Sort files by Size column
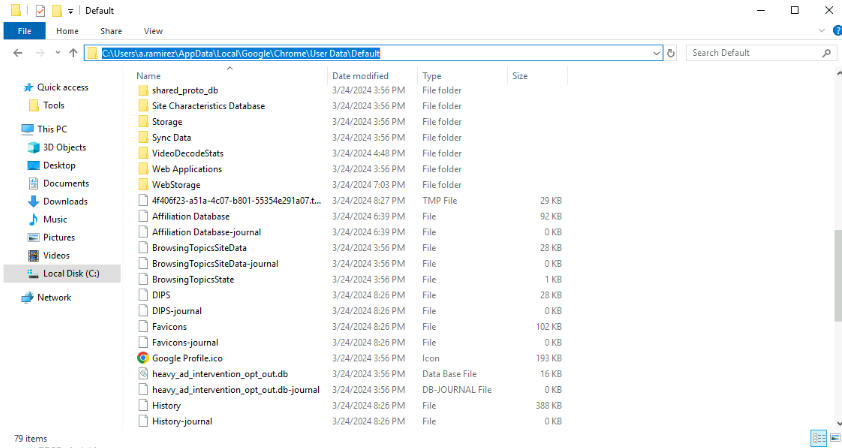The image size is (842, 448). click(520, 76)
